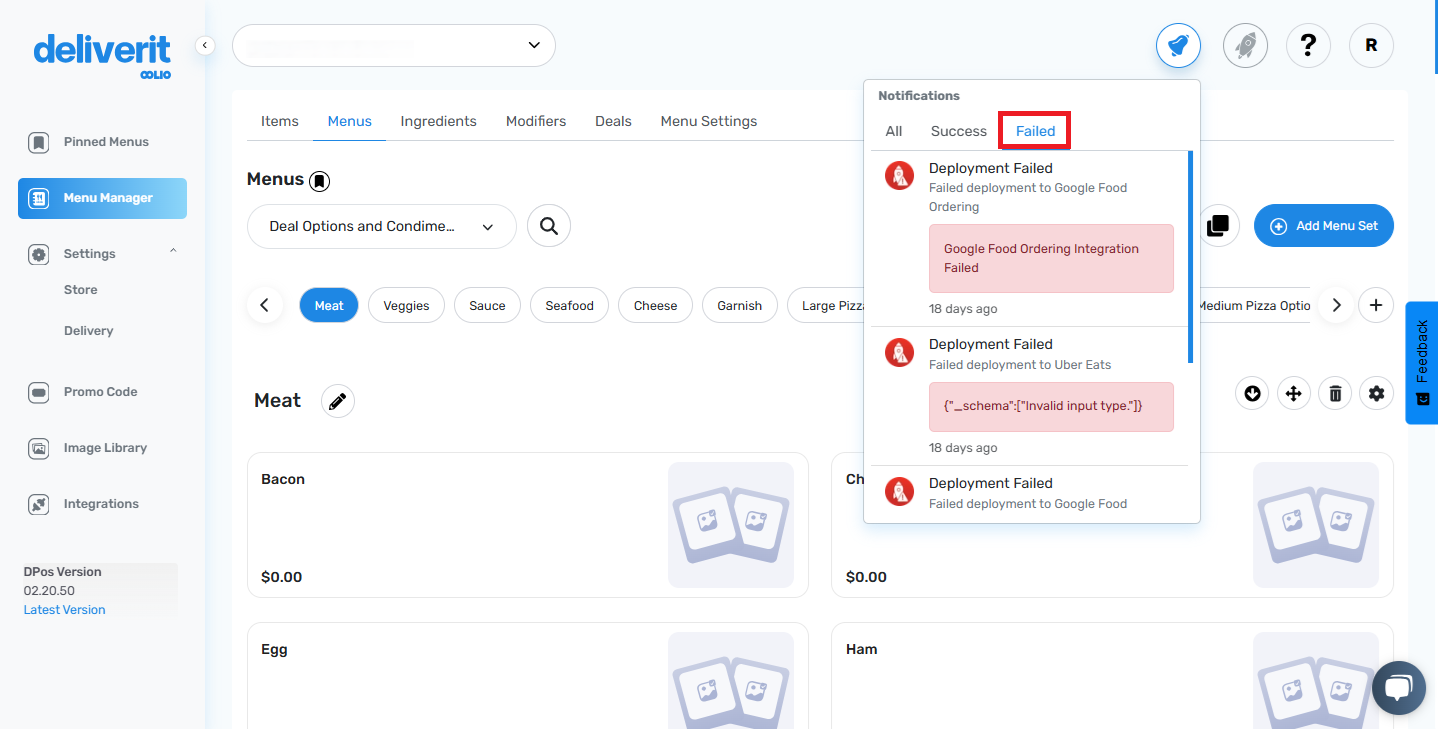
Task: Open the Bacon item card
Action: (528, 525)
